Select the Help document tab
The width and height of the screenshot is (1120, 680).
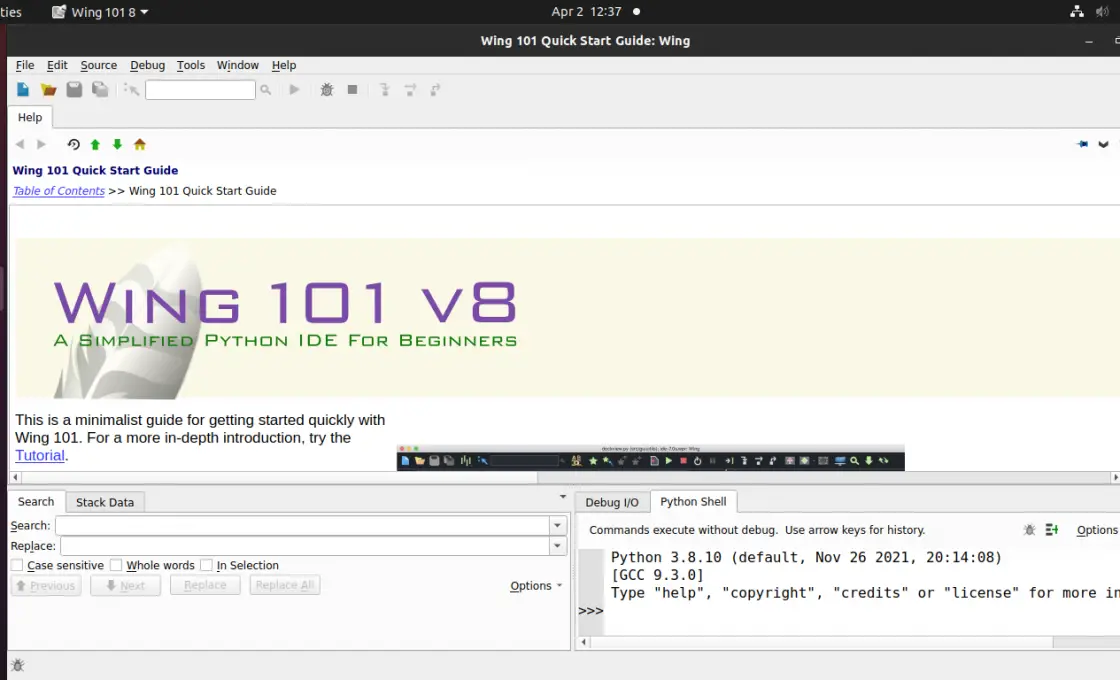coord(30,117)
